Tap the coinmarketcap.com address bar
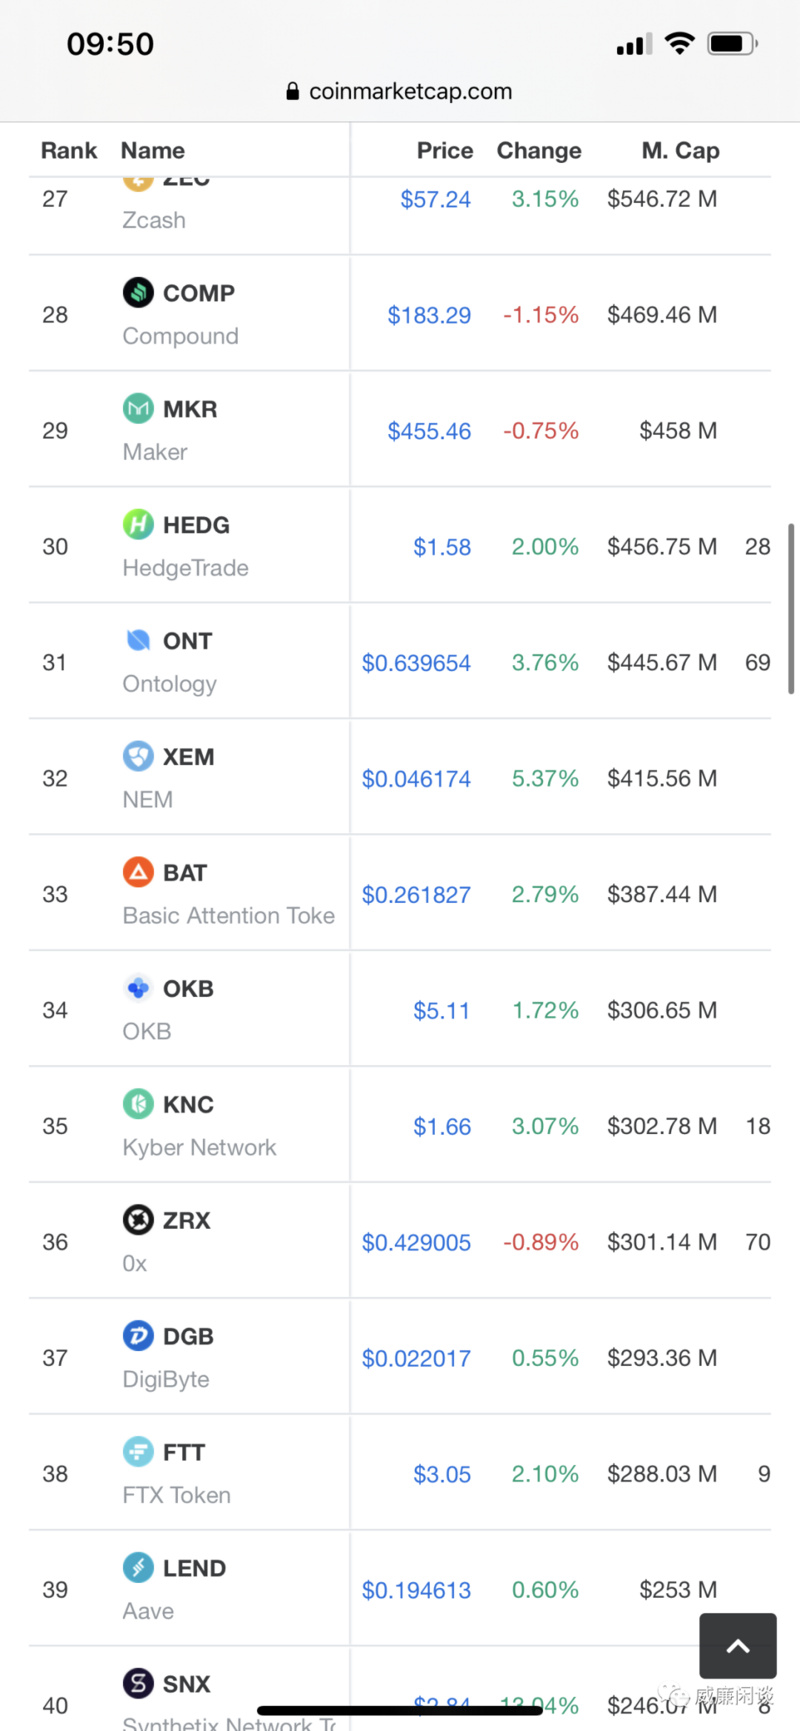The width and height of the screenshot is (800, 1731). click(x=400, y=91)
